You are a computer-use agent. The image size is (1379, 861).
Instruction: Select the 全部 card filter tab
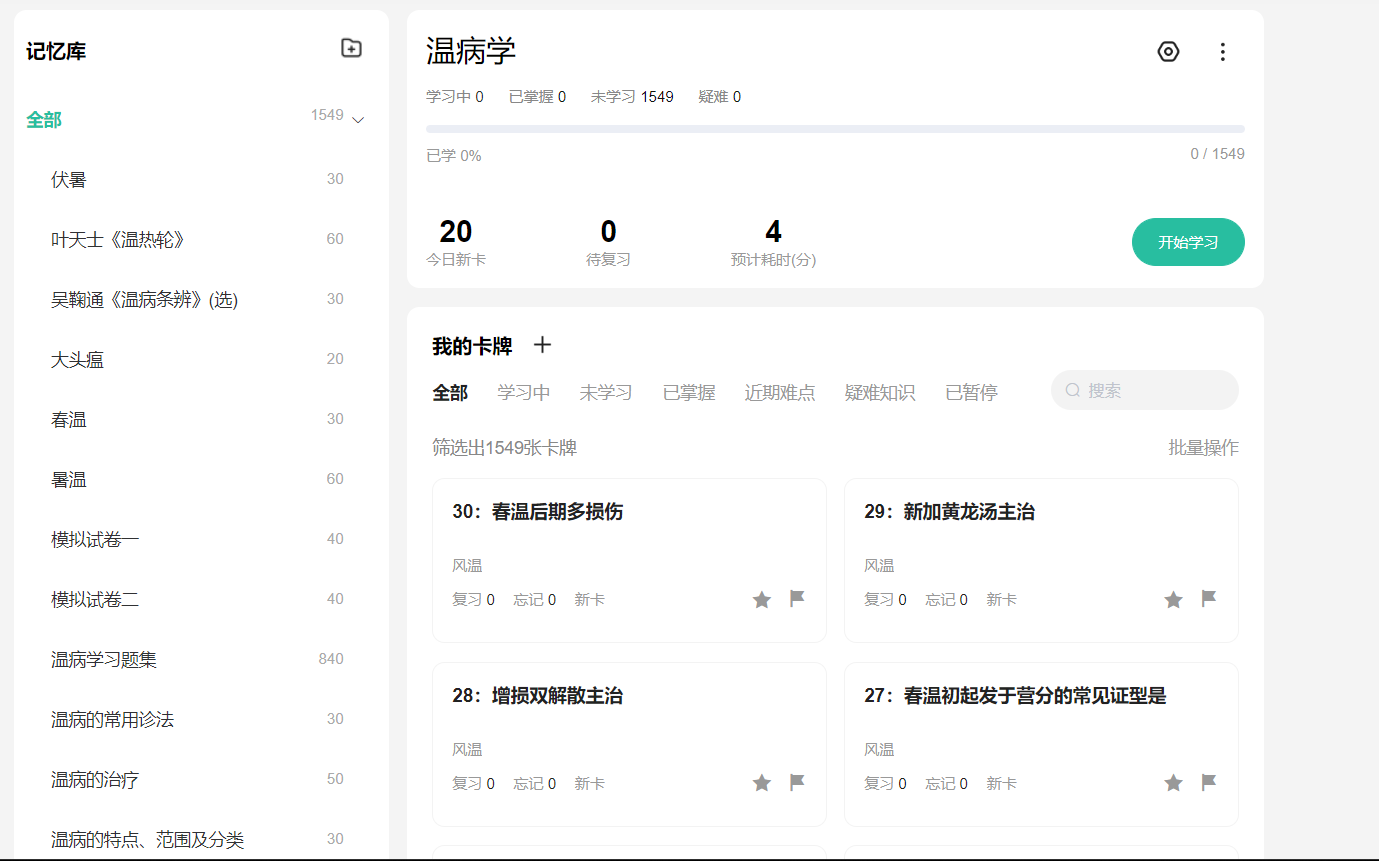[x=450, y=393]
